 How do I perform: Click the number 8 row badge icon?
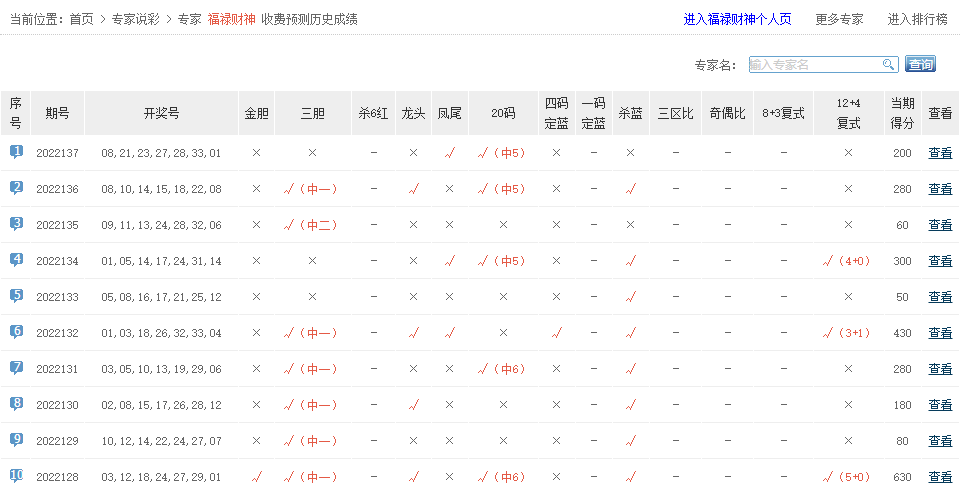click(16, 404)
